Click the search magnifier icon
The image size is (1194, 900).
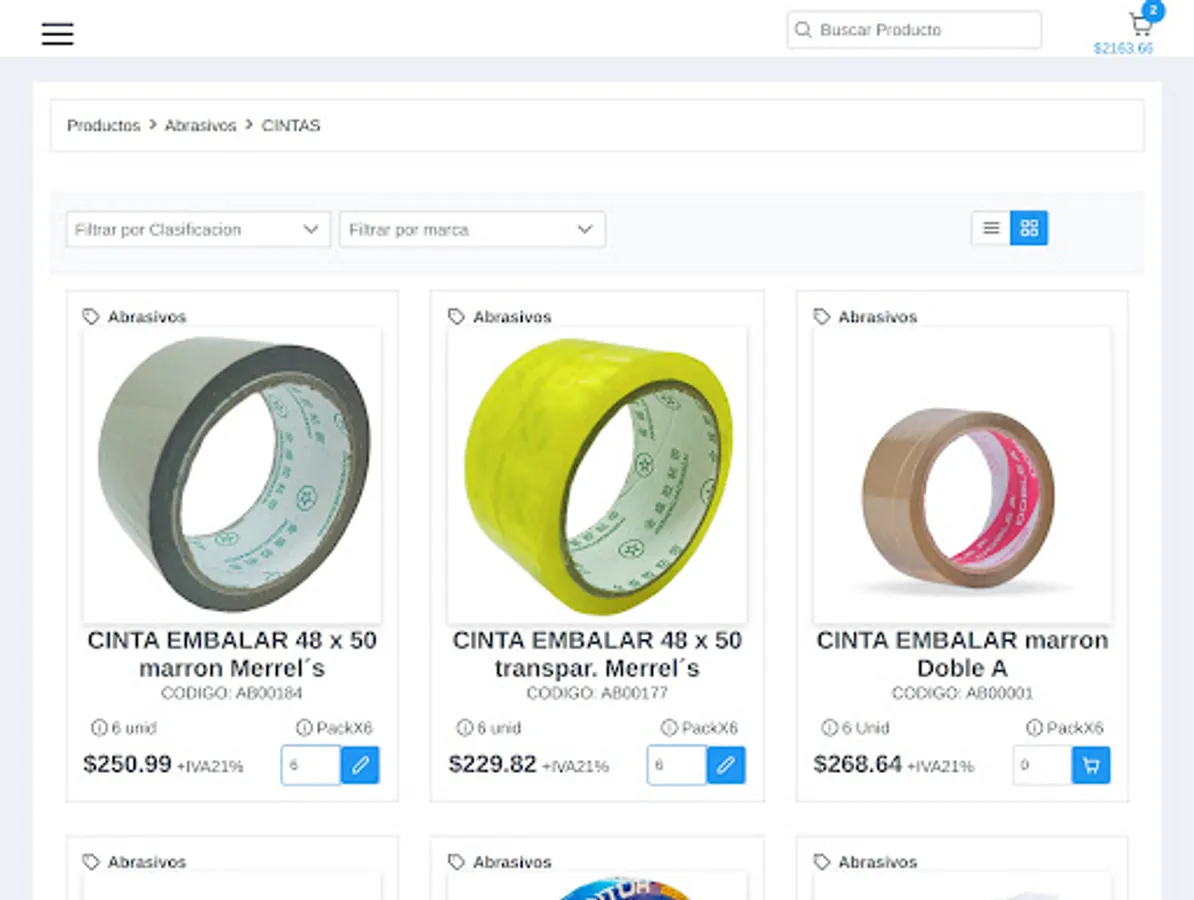coord(803,30)
